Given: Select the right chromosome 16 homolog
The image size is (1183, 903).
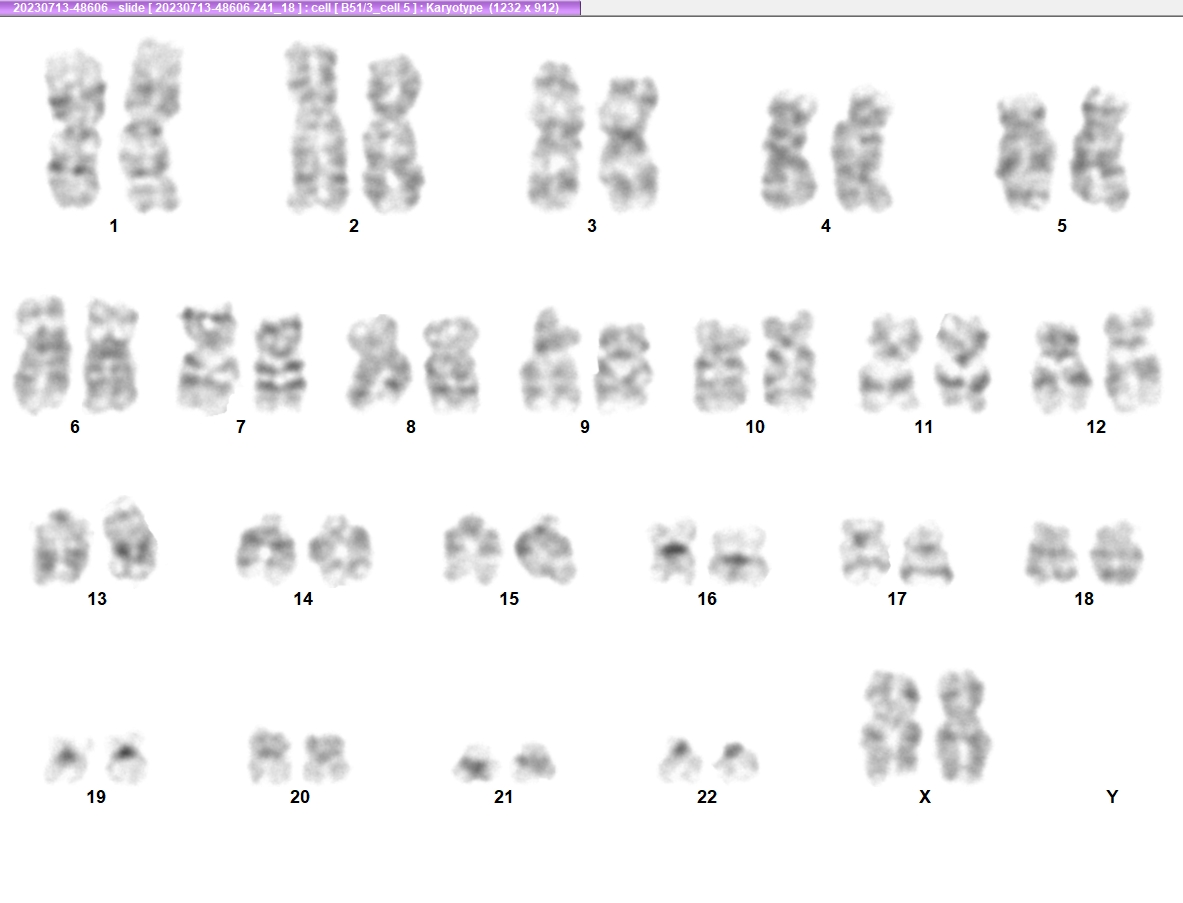Looking at the screenshot, I should coord(739,556).
